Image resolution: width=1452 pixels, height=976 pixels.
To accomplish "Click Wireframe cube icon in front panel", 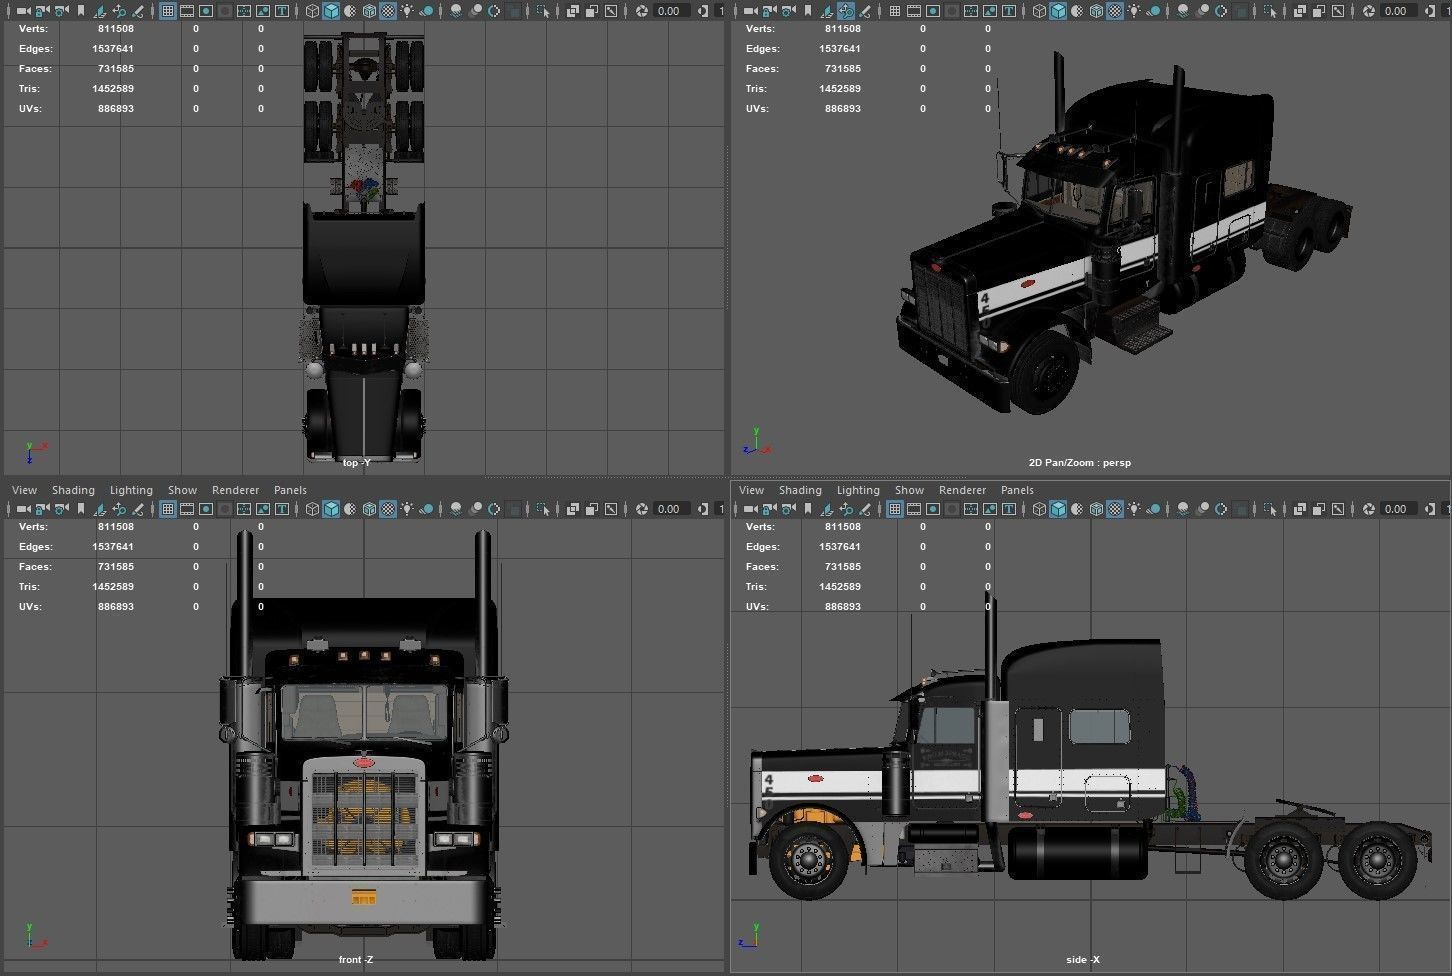I will click(x=312, y=509).
